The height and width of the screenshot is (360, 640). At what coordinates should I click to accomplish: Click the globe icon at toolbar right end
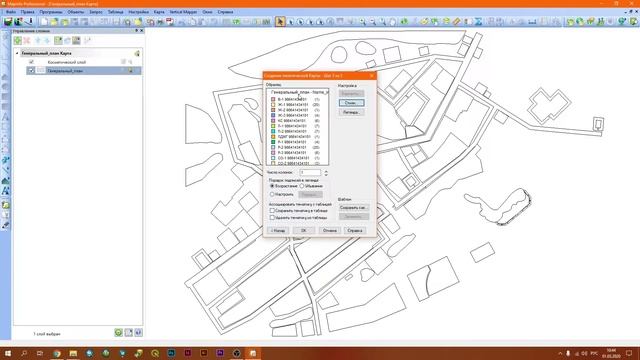[622, 22]
